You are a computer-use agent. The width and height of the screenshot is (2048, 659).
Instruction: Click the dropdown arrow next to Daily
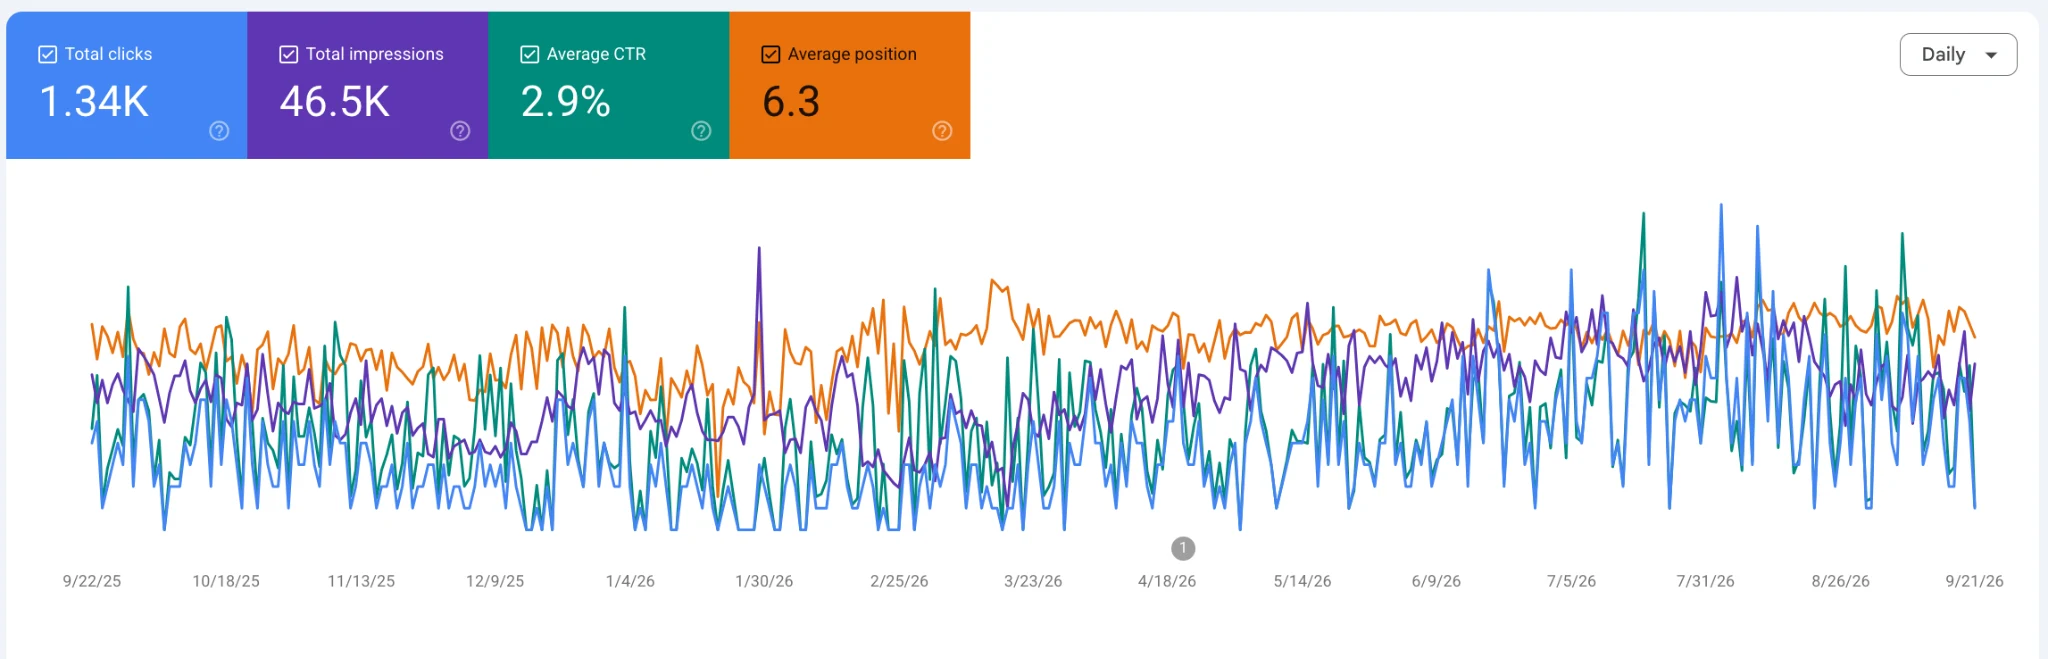(x=1991, y=56)
